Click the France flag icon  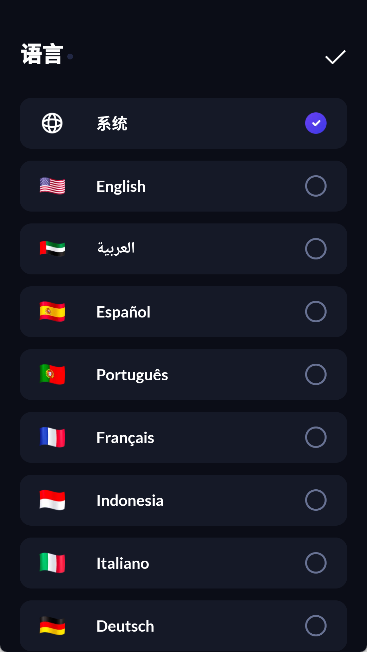pos(52,437)
